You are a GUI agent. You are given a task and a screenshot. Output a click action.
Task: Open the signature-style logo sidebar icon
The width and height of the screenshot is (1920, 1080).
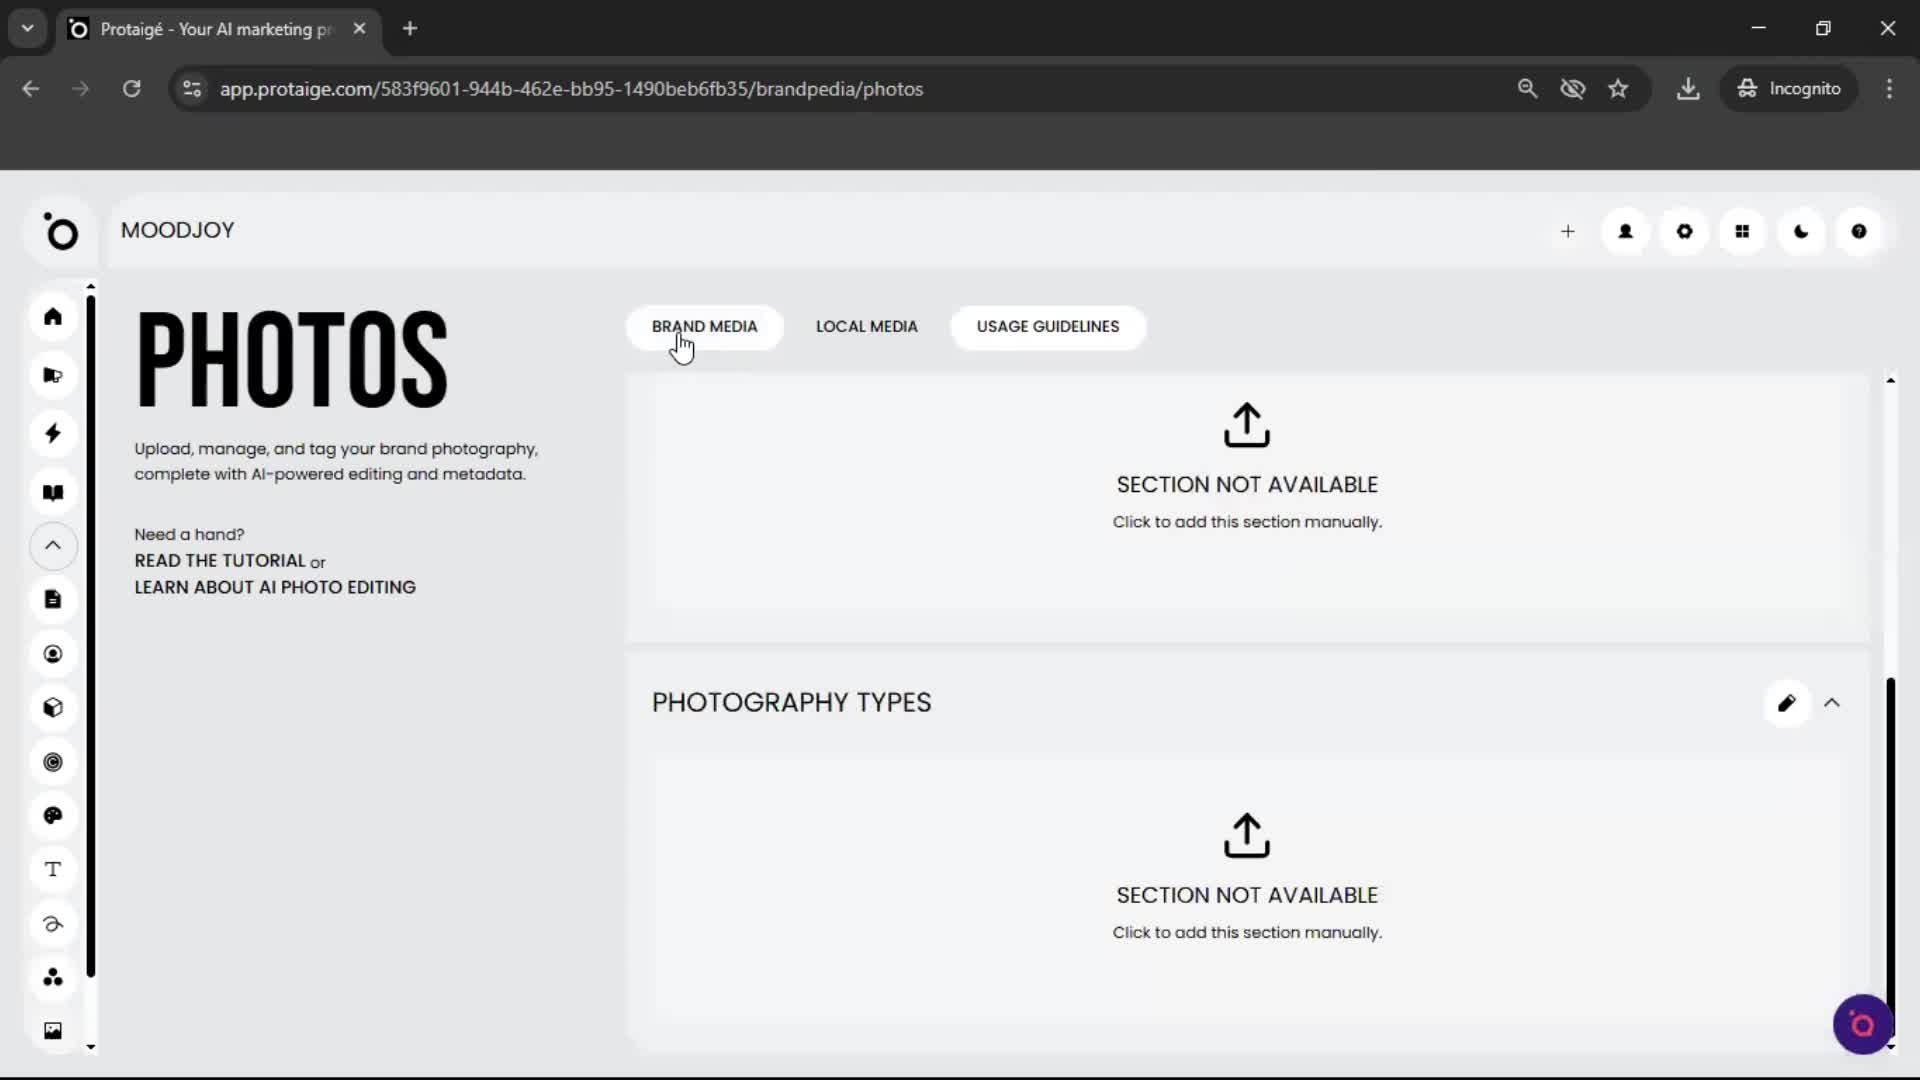click(53, 924)
